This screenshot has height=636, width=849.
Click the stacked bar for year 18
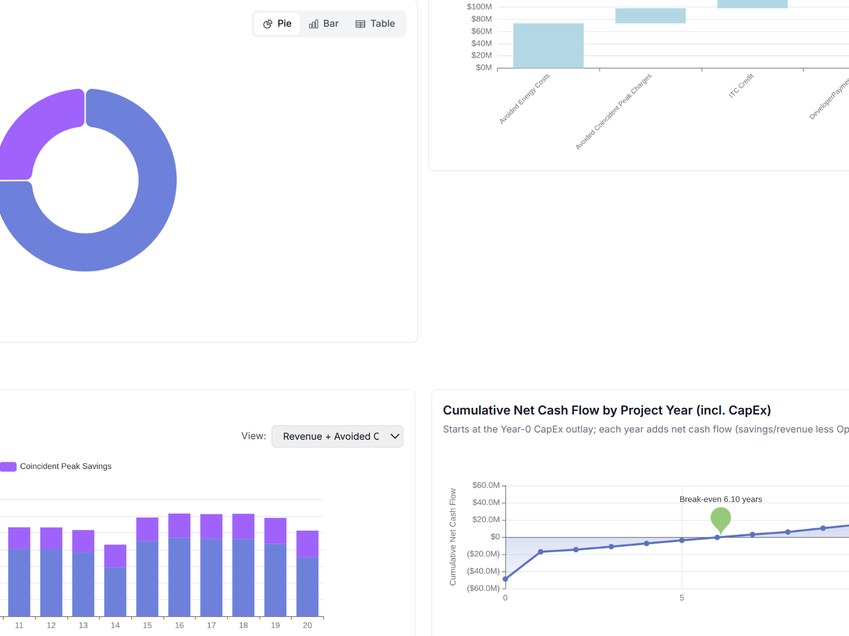243,565
